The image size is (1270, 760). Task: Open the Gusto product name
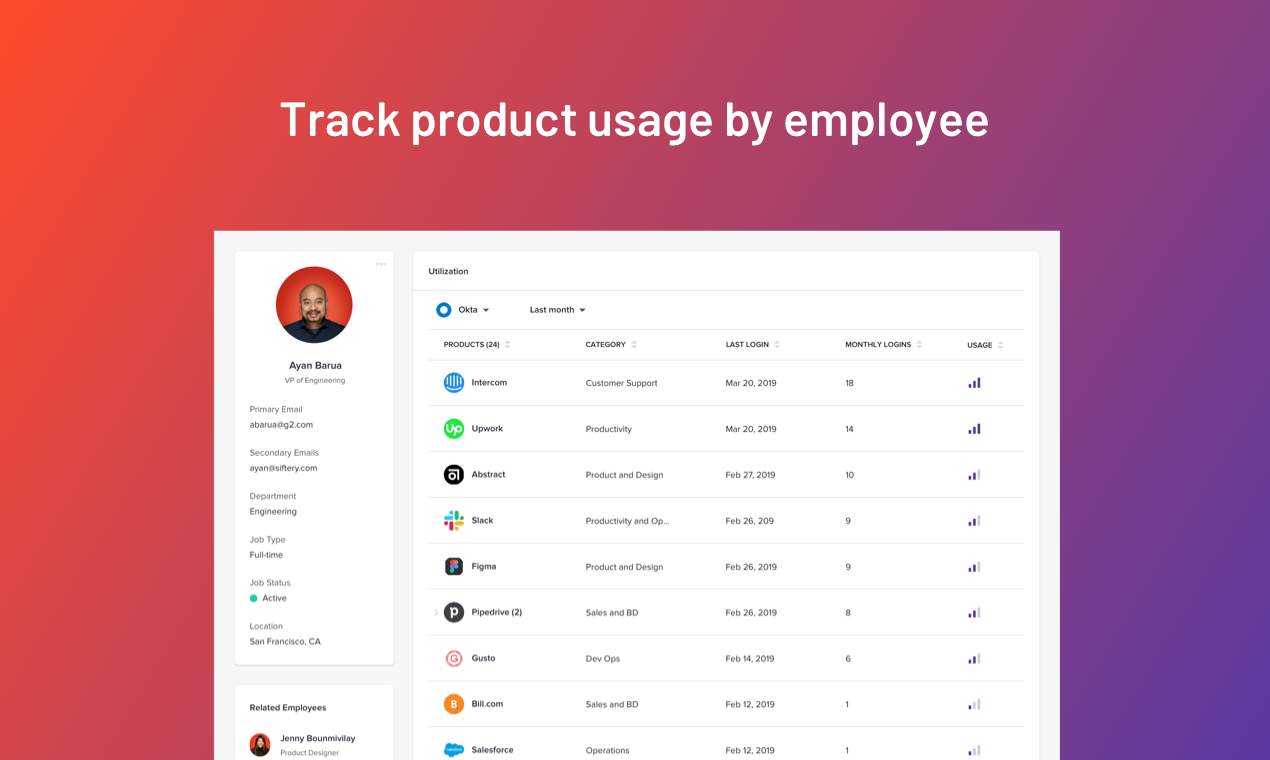483,659
